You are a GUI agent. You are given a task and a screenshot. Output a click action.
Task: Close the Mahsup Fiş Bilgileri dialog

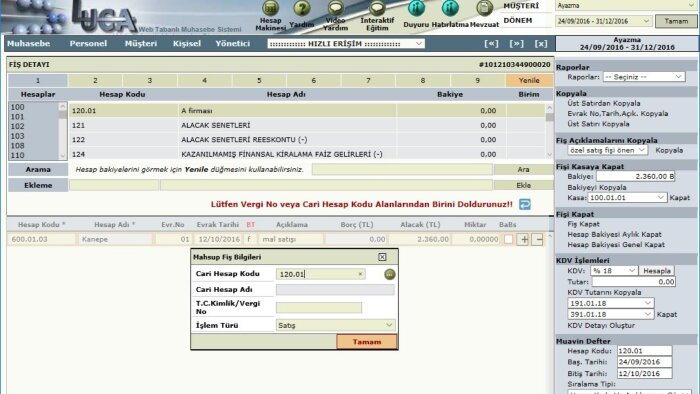(x=382, y=257)
